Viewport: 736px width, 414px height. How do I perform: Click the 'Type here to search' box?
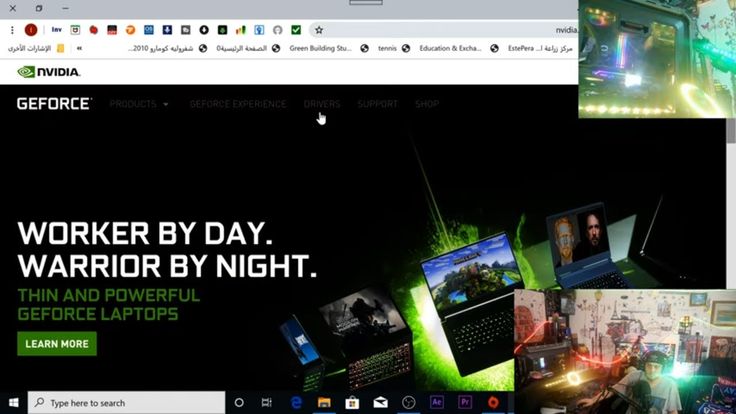point(126,403)
